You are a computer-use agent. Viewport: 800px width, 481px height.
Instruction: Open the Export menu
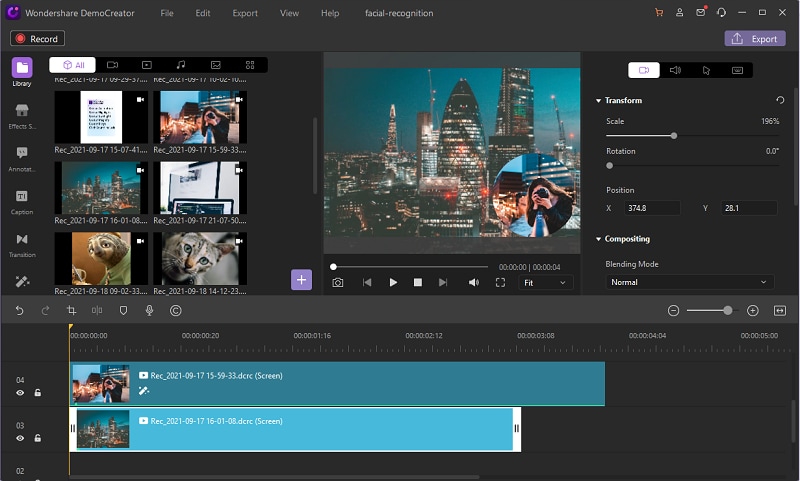244,13
